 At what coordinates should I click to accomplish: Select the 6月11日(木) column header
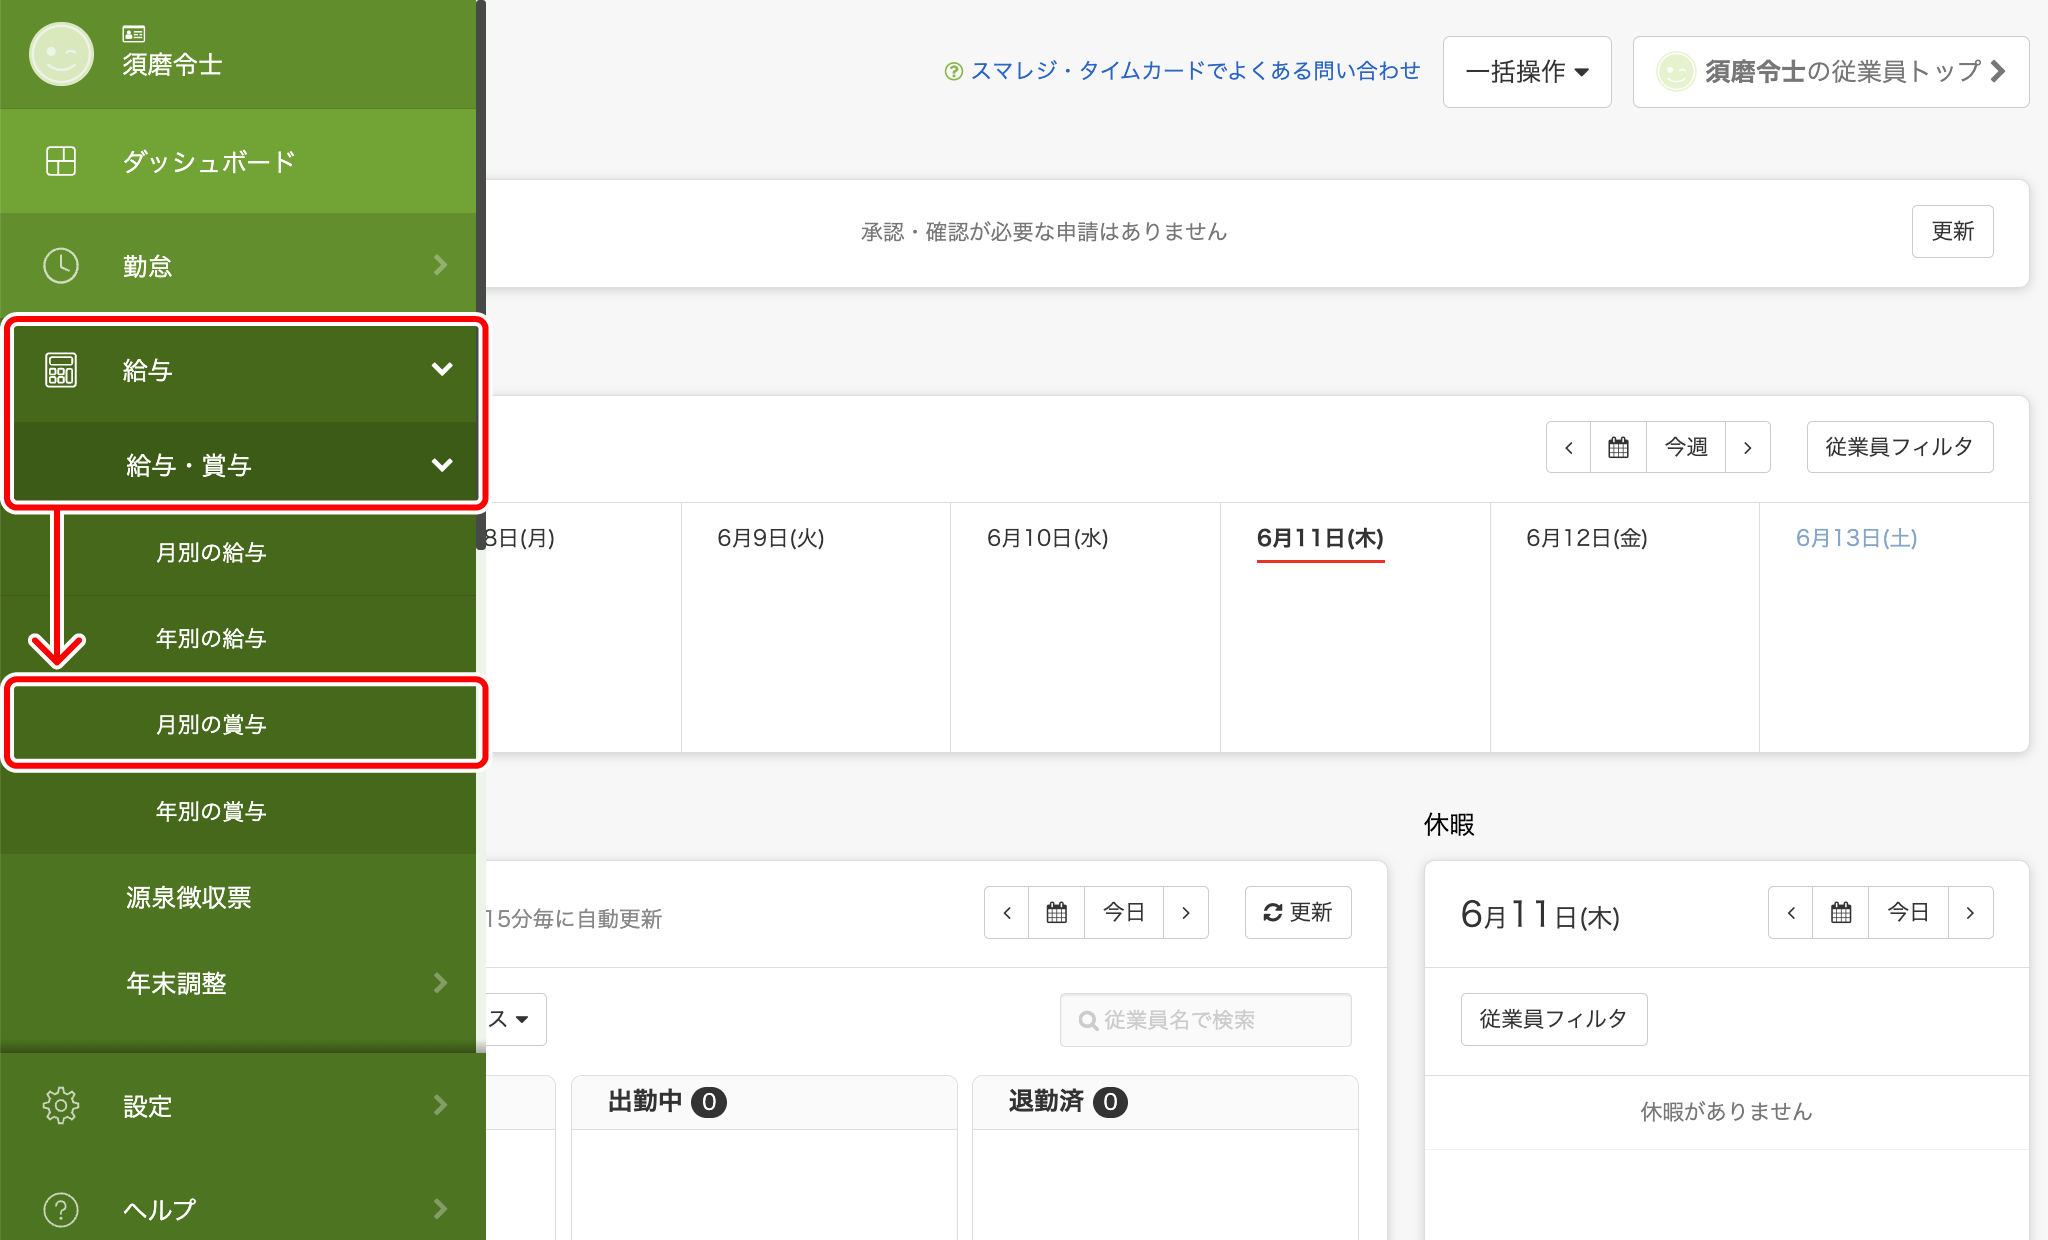coord(1320,538)
